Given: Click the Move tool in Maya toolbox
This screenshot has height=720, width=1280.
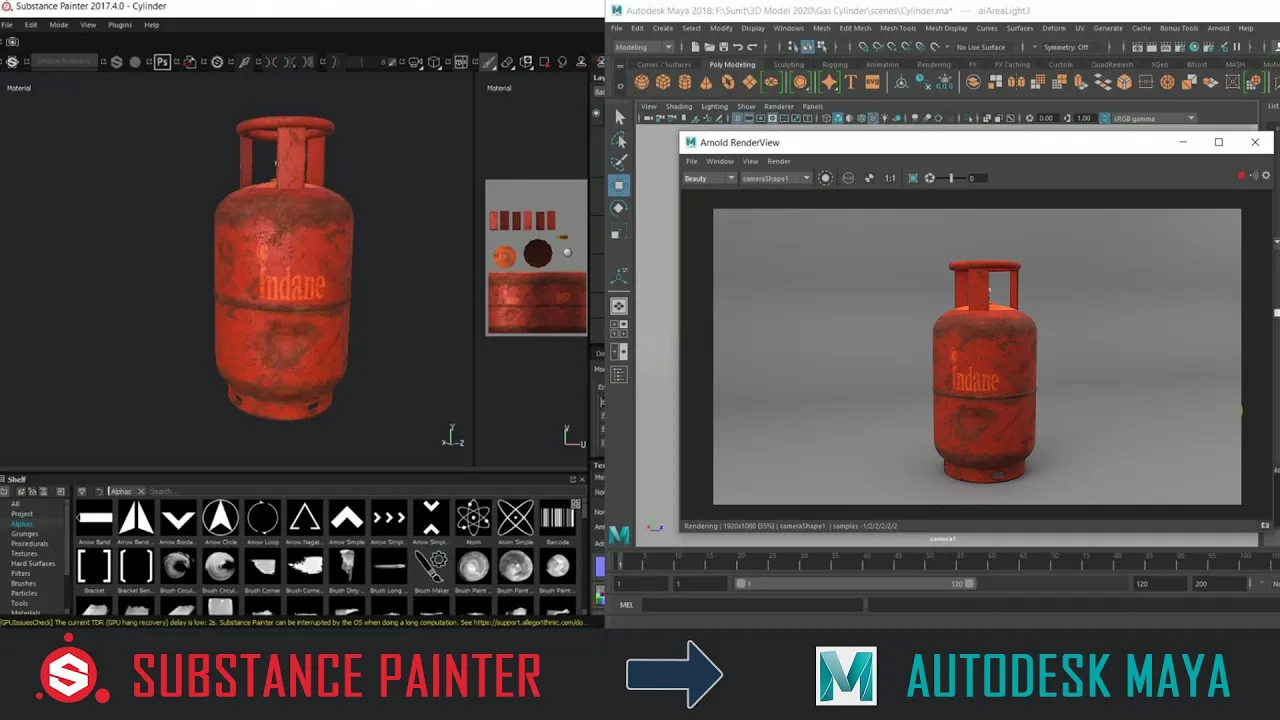Looking at the screenshot, I should click(619, 185).
